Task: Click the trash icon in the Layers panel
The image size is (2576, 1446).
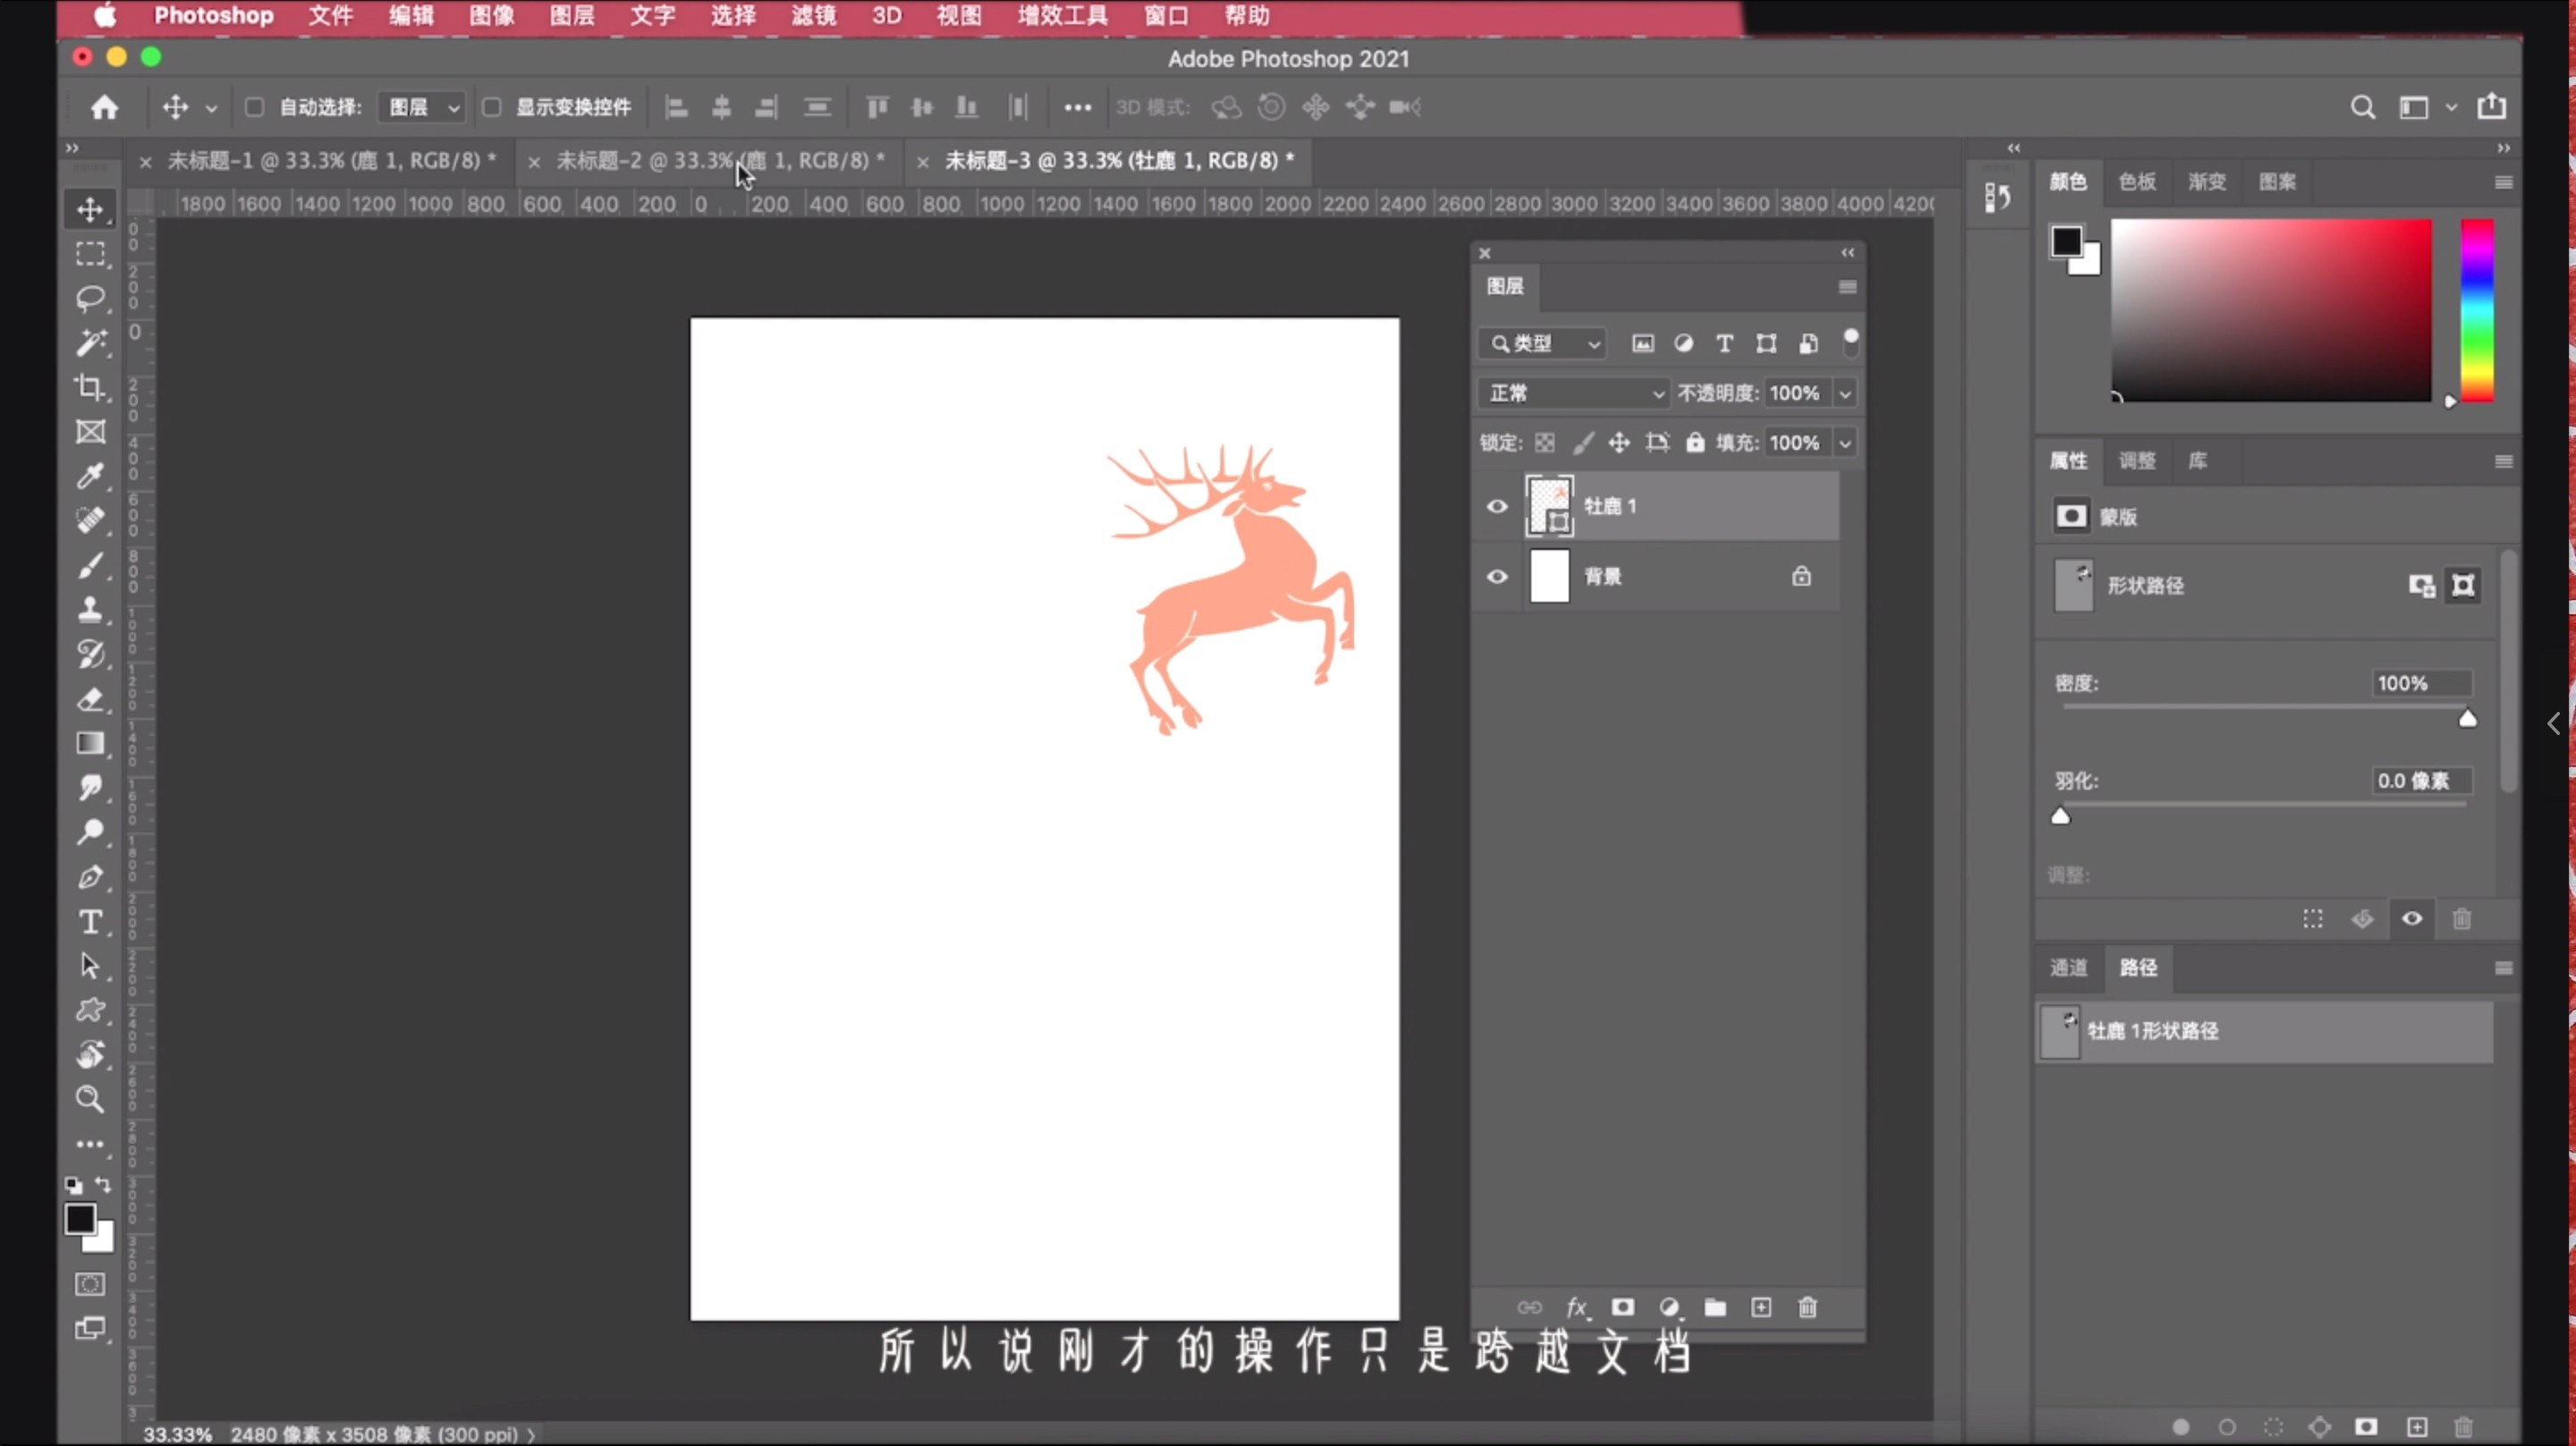Action: point(1807,1308)
